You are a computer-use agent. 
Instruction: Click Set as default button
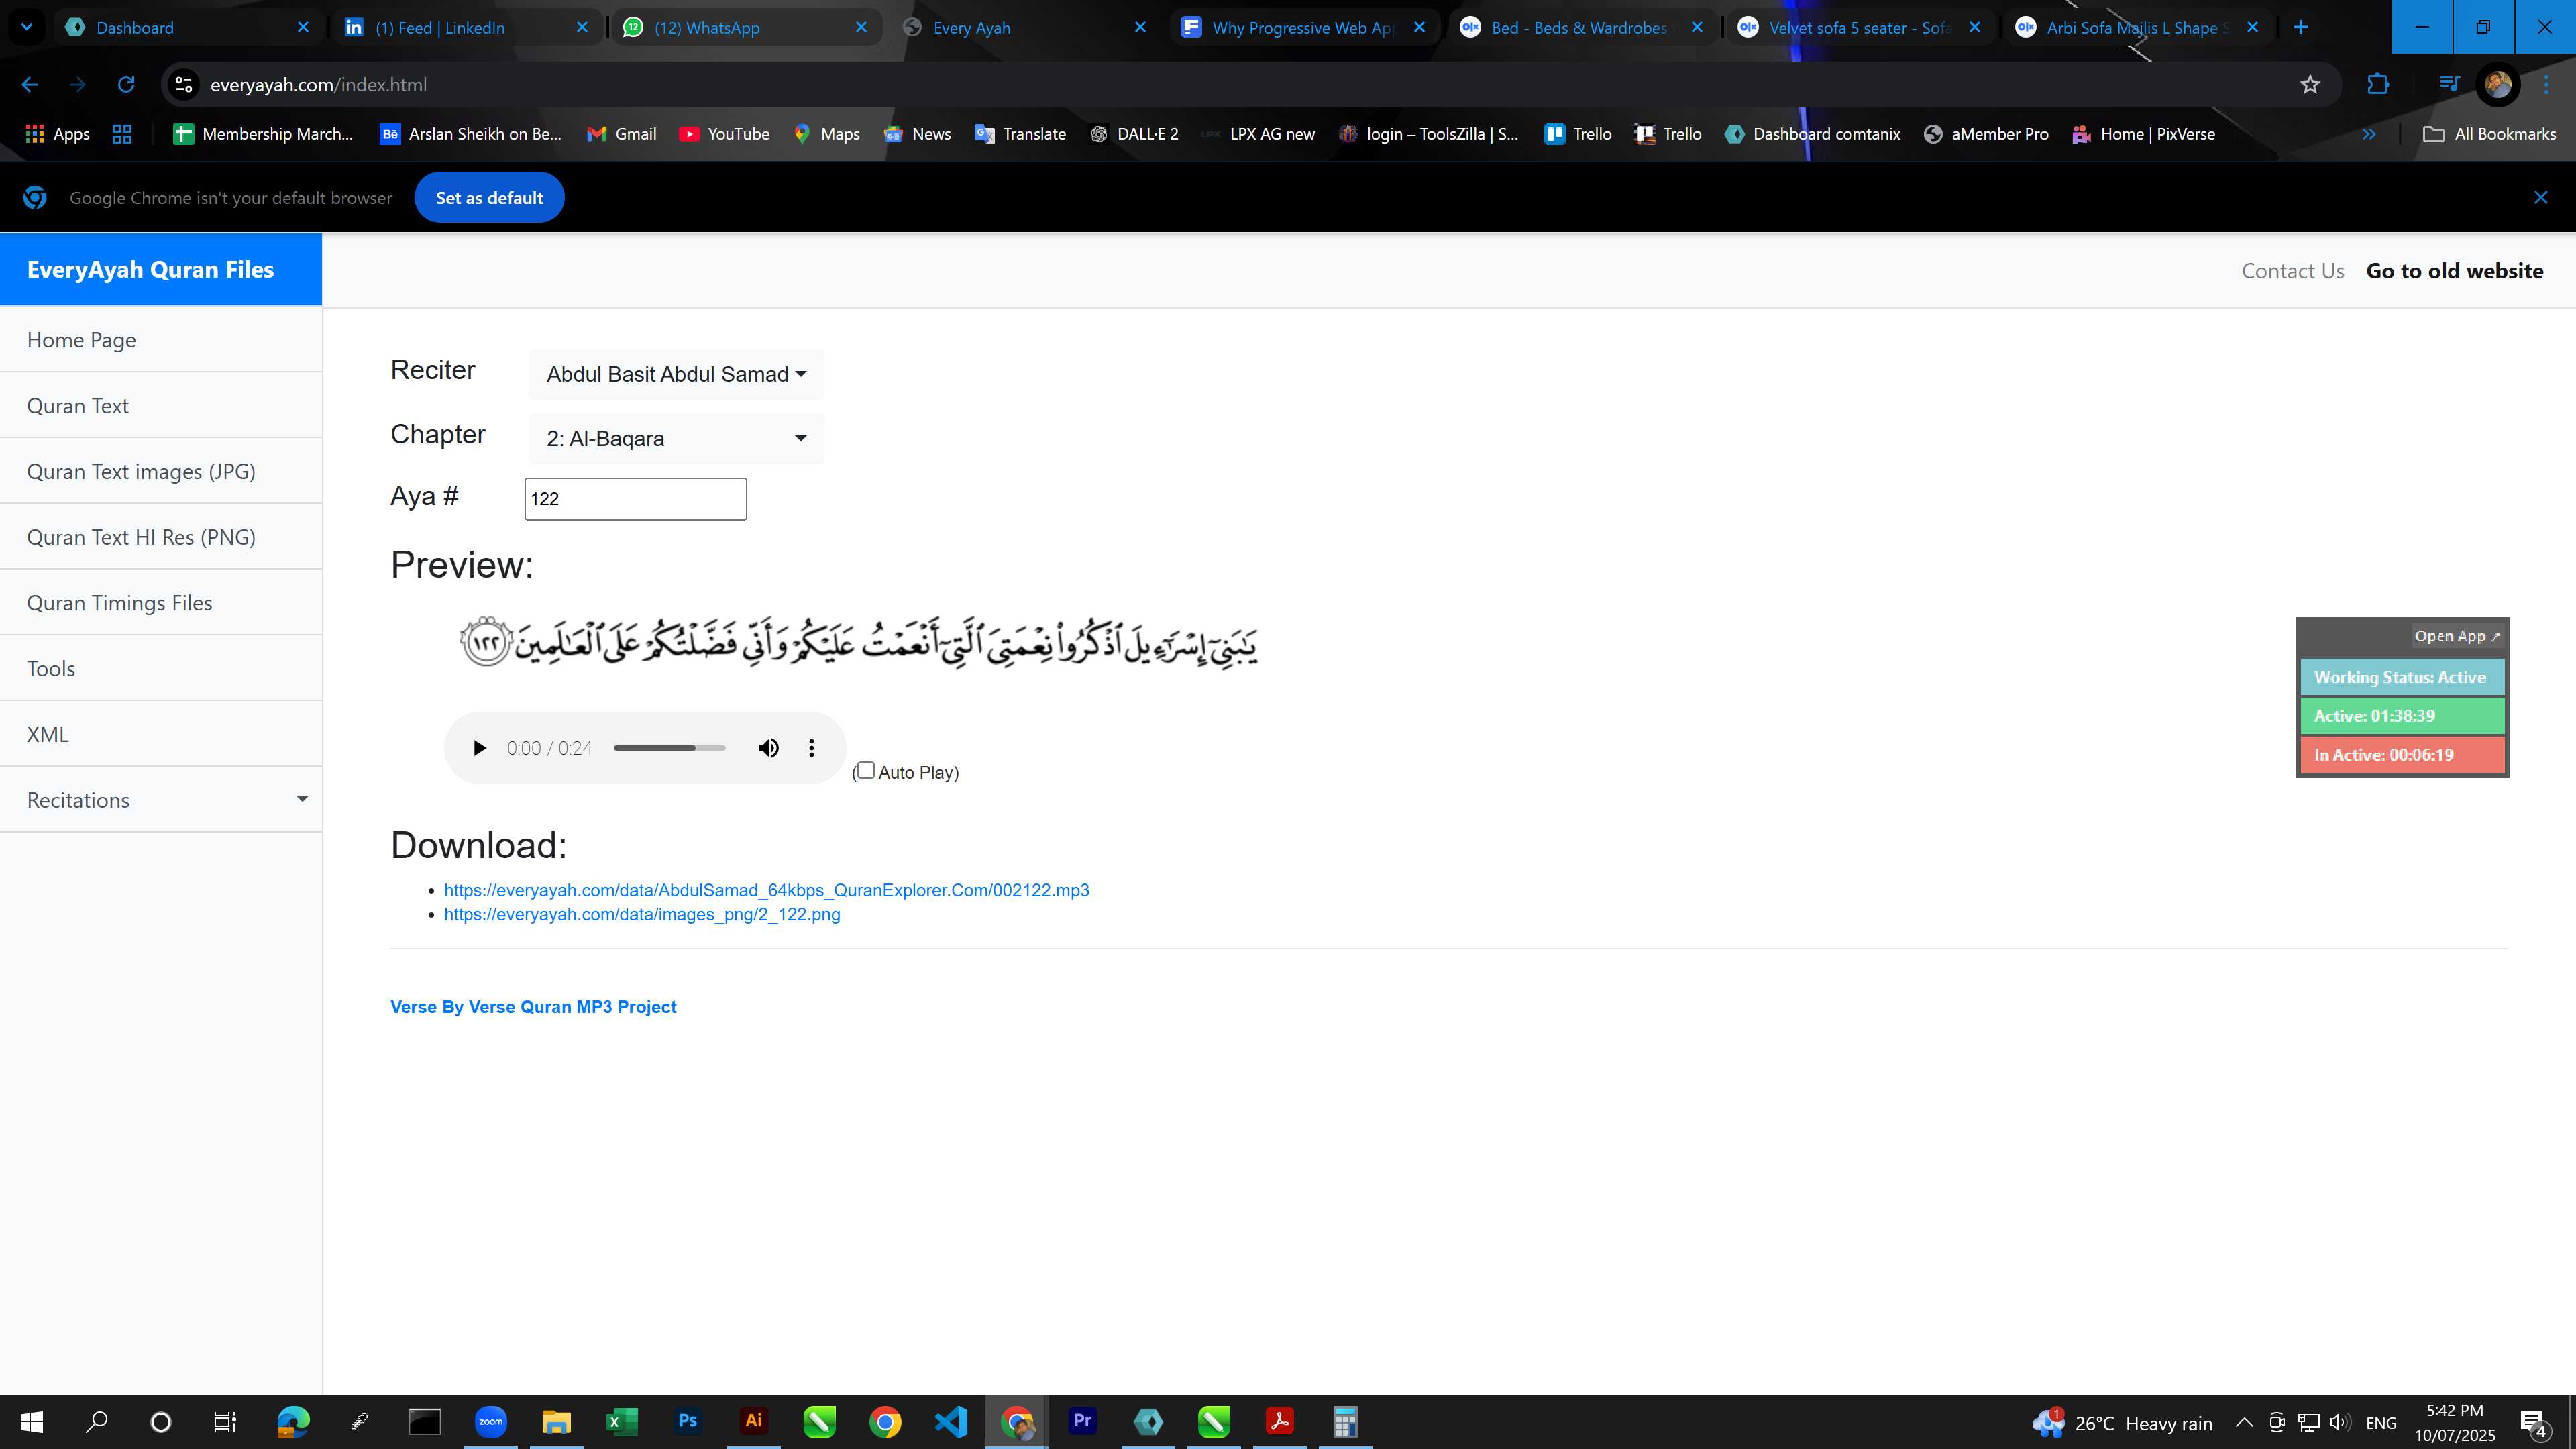tap(489, 197)
